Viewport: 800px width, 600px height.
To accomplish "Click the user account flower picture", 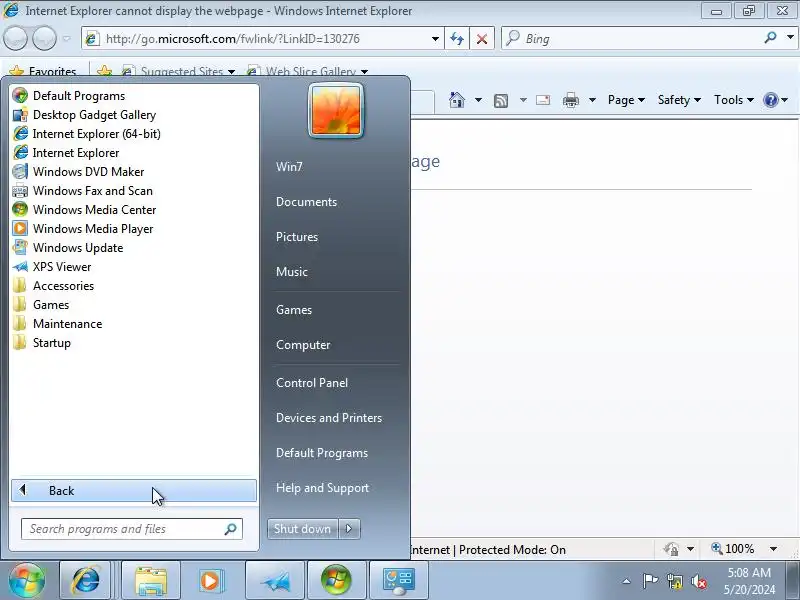I will pos(336,110).
